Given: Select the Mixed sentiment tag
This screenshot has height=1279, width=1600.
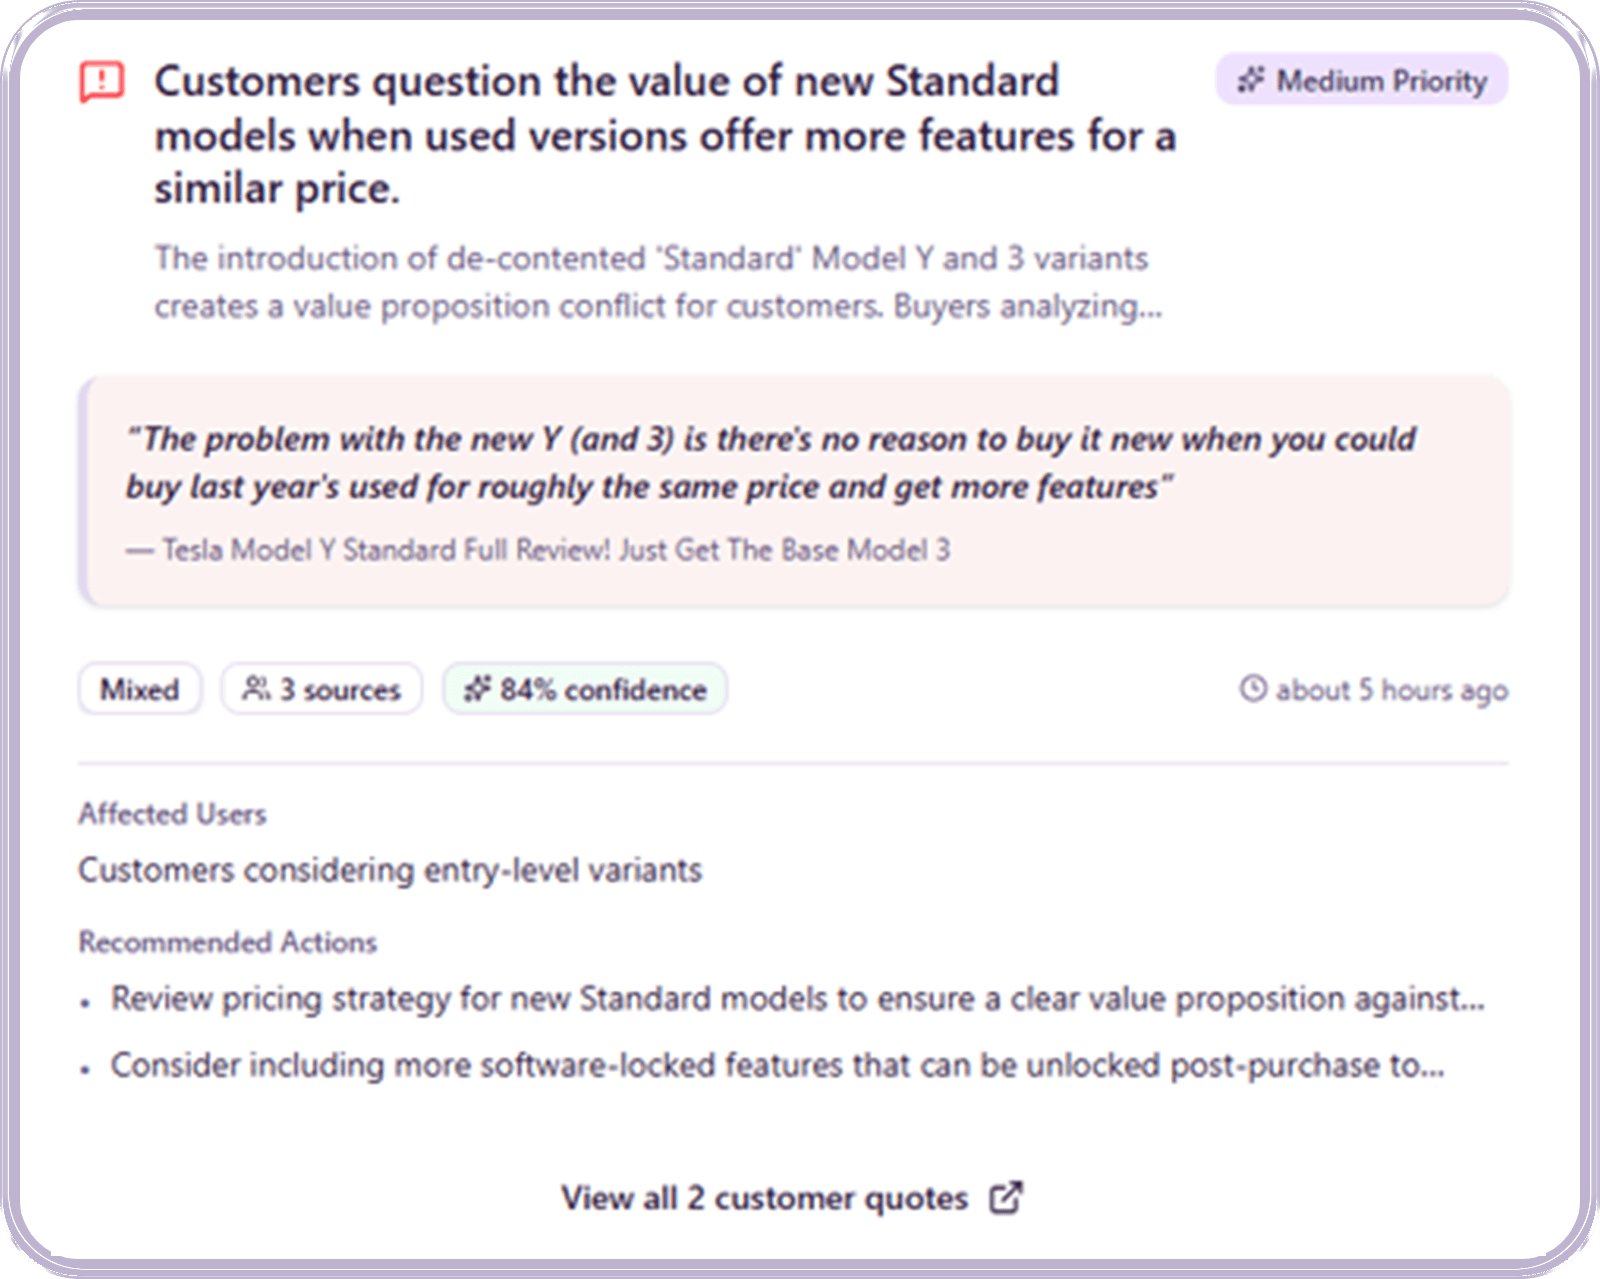Looking at the screenshot, I should coord(140,689).
